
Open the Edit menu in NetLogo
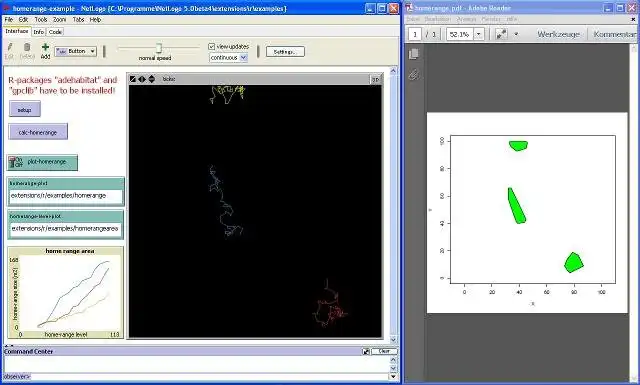point(23,19)
